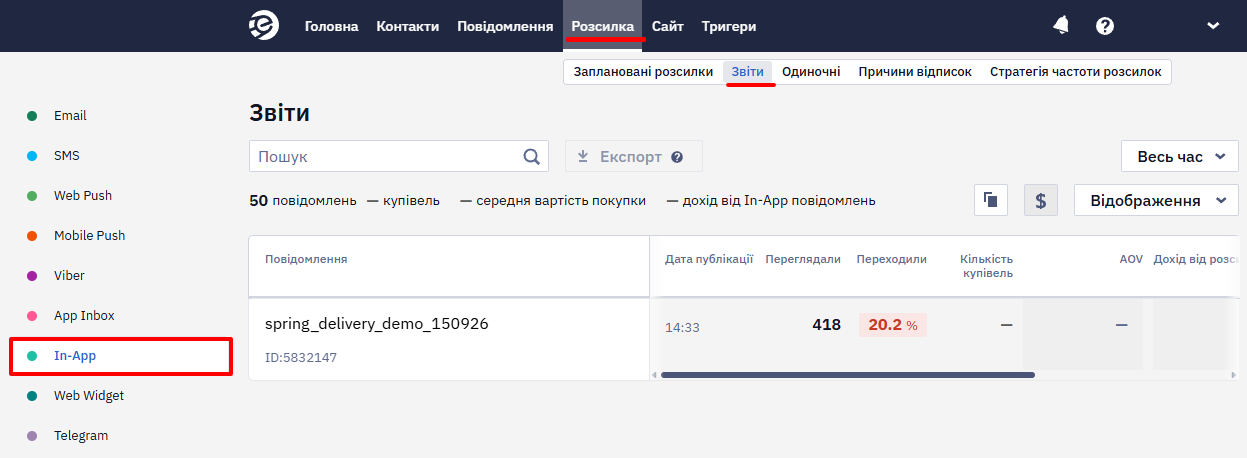Select Email channel in sidebar

point(70,116)
